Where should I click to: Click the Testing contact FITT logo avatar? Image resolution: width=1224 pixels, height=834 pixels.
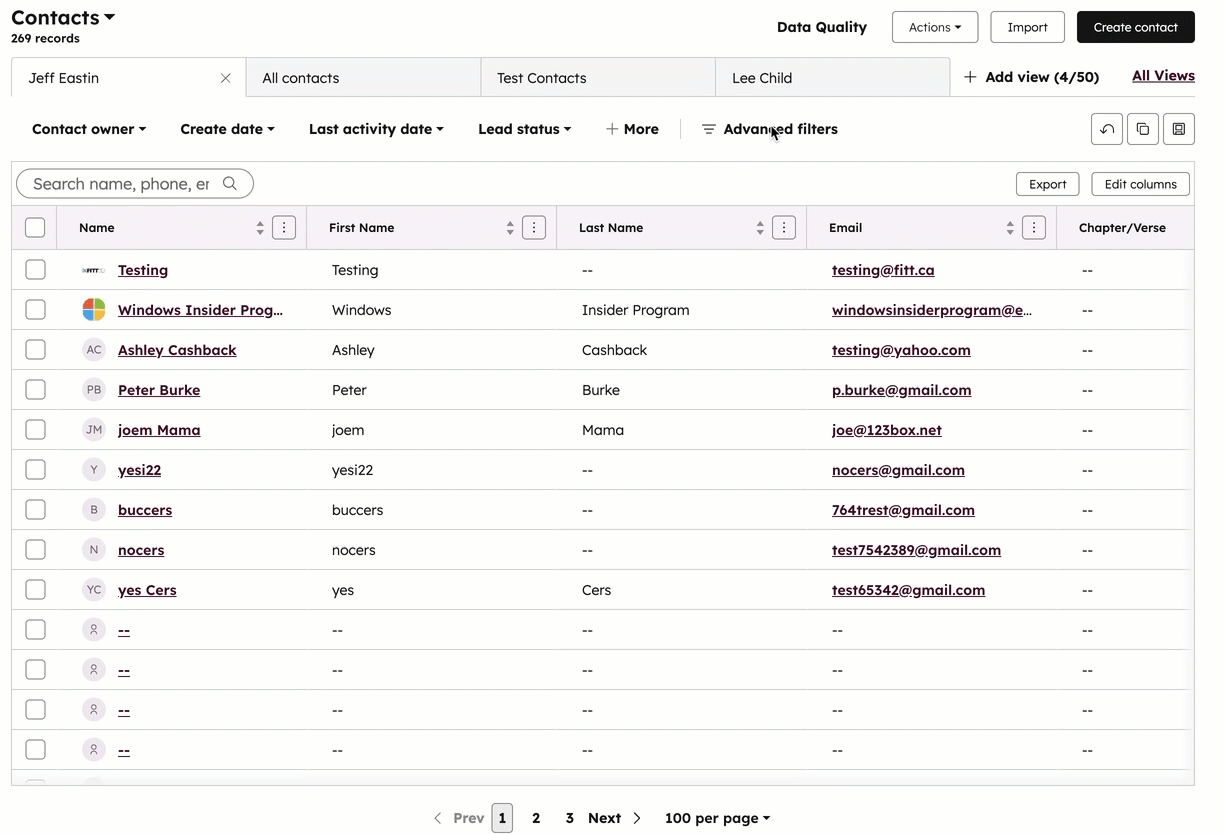click(94, 270)
